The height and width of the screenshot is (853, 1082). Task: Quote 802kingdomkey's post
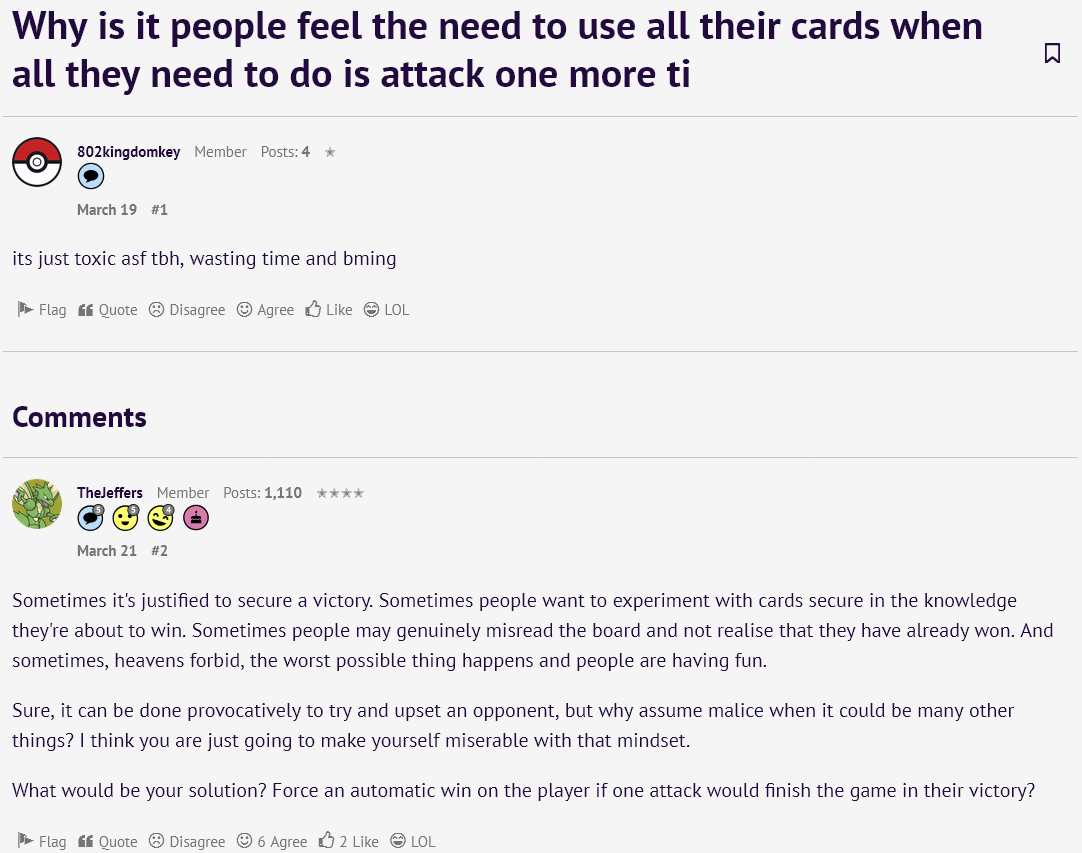pos(108,310)
